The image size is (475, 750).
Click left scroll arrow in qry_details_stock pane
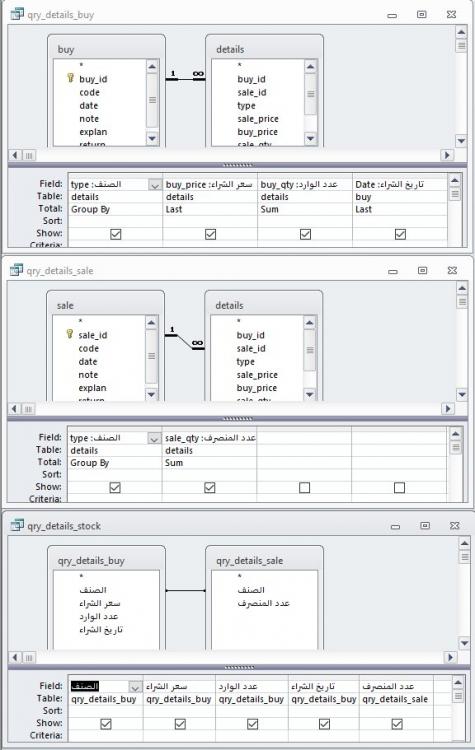(x=15, y=657)
